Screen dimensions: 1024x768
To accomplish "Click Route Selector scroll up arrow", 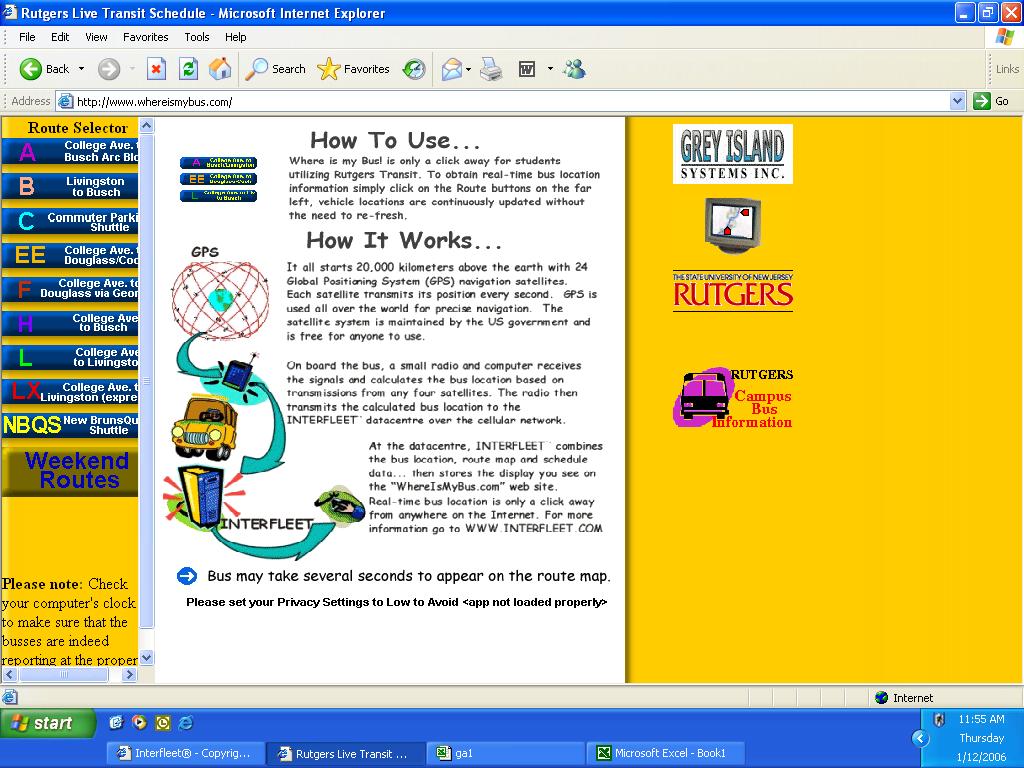I will point(147,125).
